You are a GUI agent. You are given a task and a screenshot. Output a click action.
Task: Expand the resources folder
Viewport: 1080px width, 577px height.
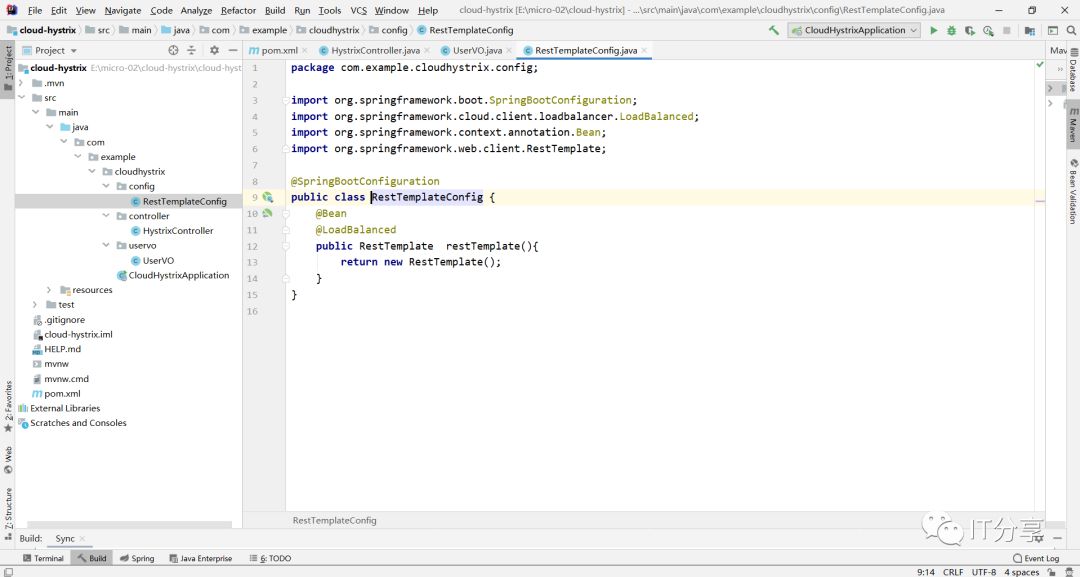[49, 290]
